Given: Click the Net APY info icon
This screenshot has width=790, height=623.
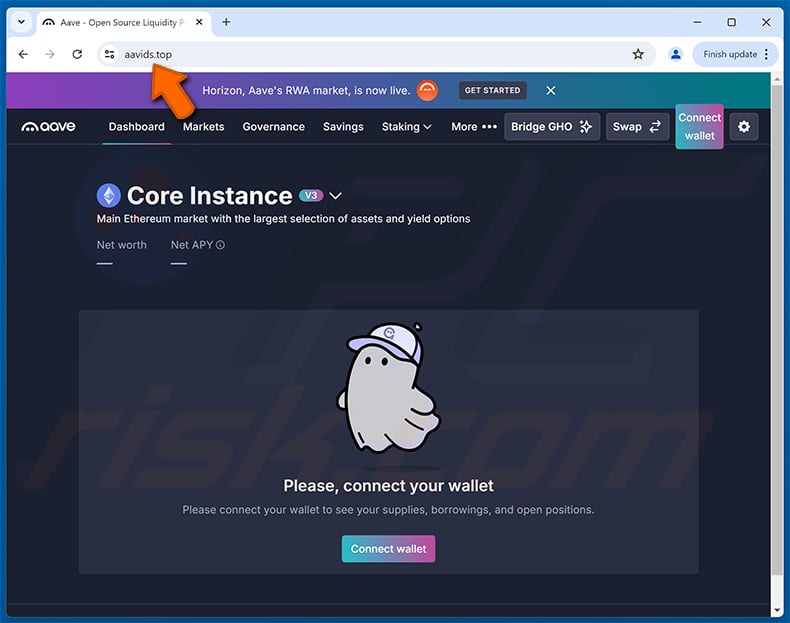Looking at the screenshot, I should [x=220, y=245].
